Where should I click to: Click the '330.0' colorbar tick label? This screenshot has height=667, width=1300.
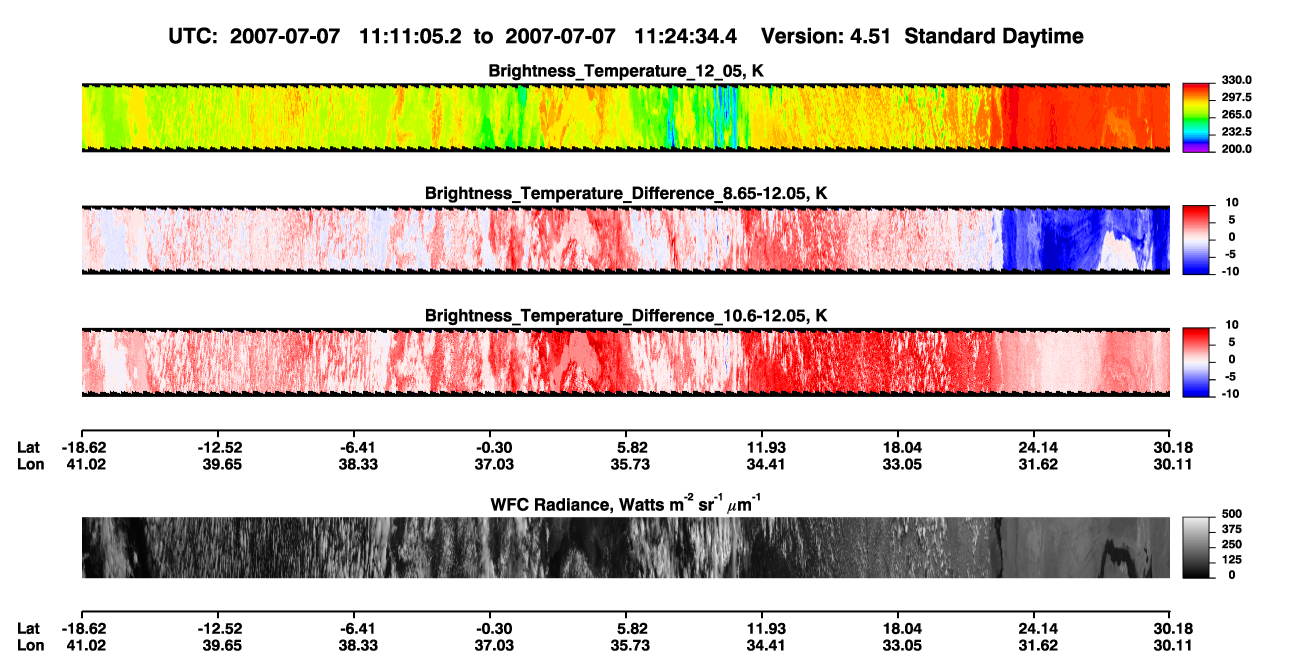1236,80
